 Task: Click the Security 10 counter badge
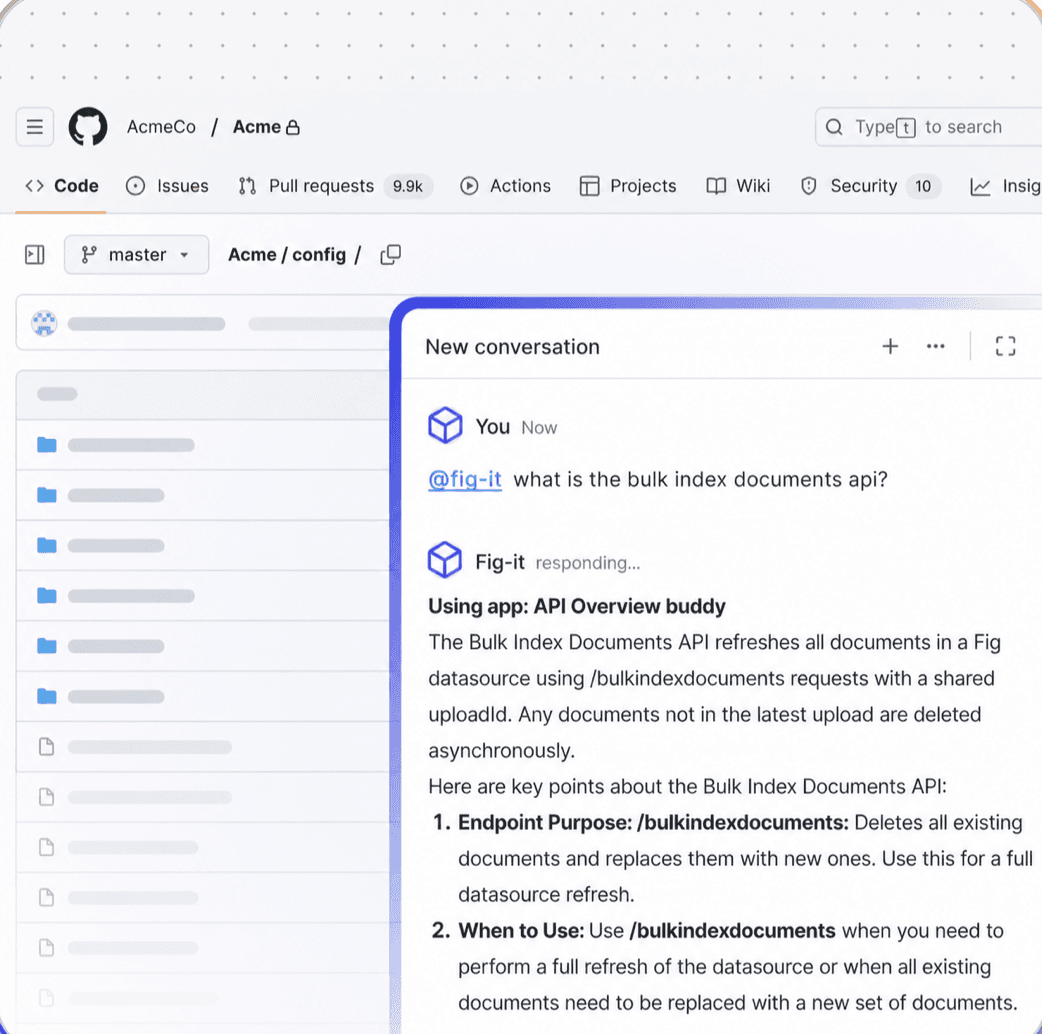click(x=923, y=186)
